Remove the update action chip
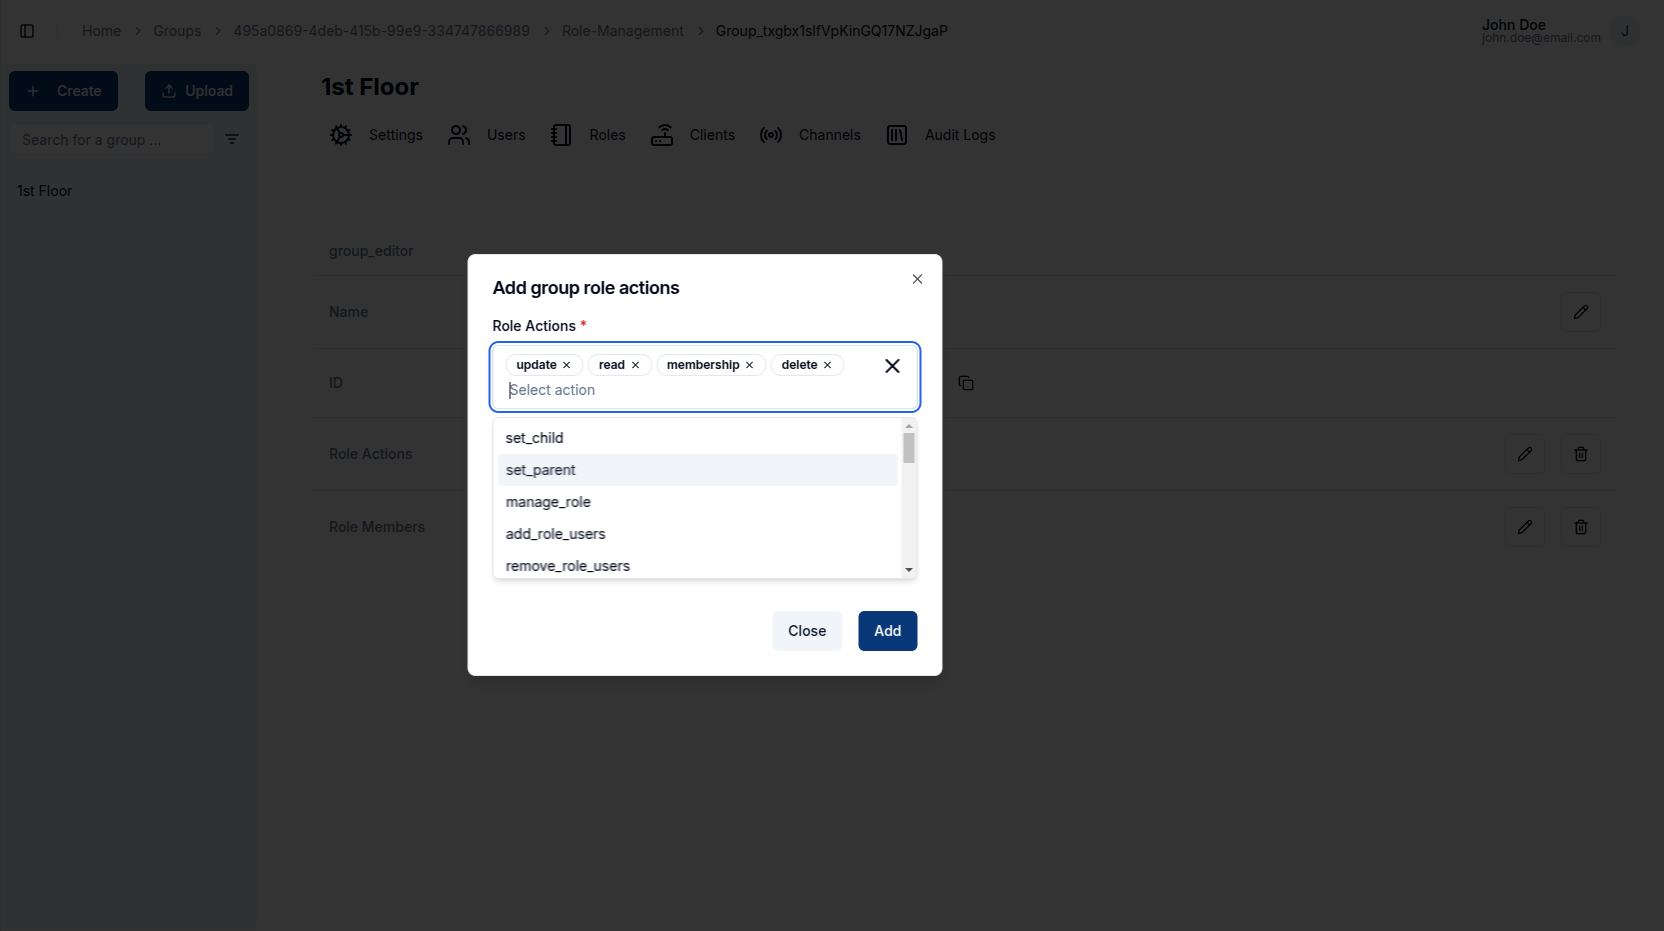This screenshot has height=931, width=1664. (x=566, y=365)
